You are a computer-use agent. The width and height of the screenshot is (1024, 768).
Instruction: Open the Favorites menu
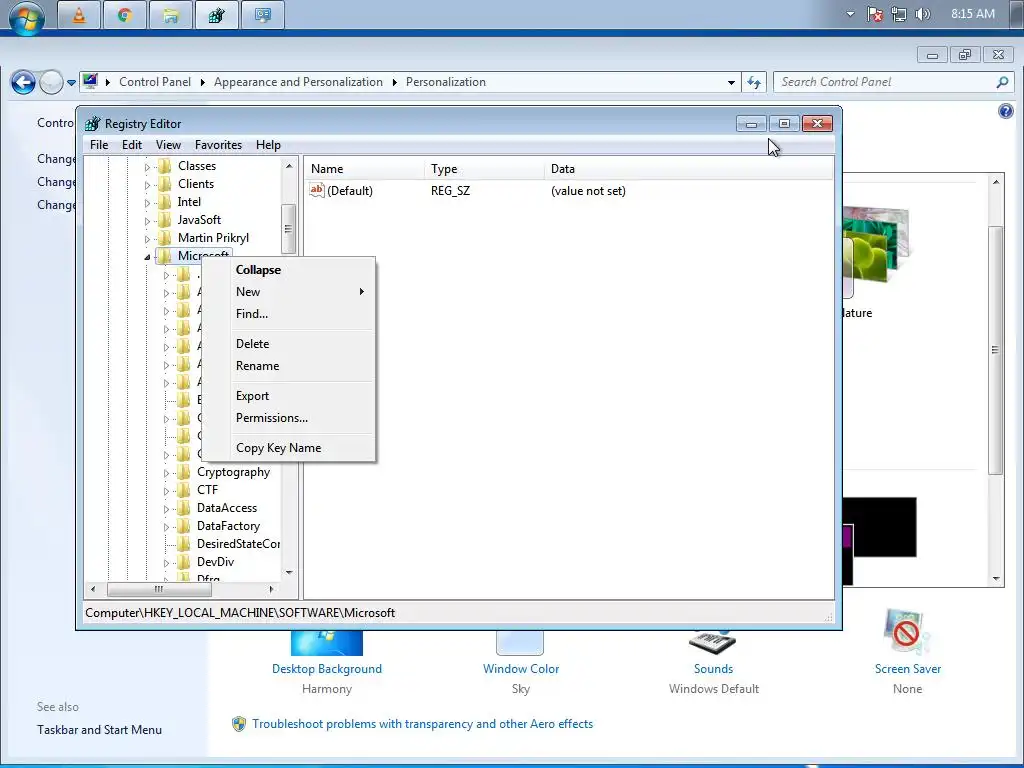(218, 145)
